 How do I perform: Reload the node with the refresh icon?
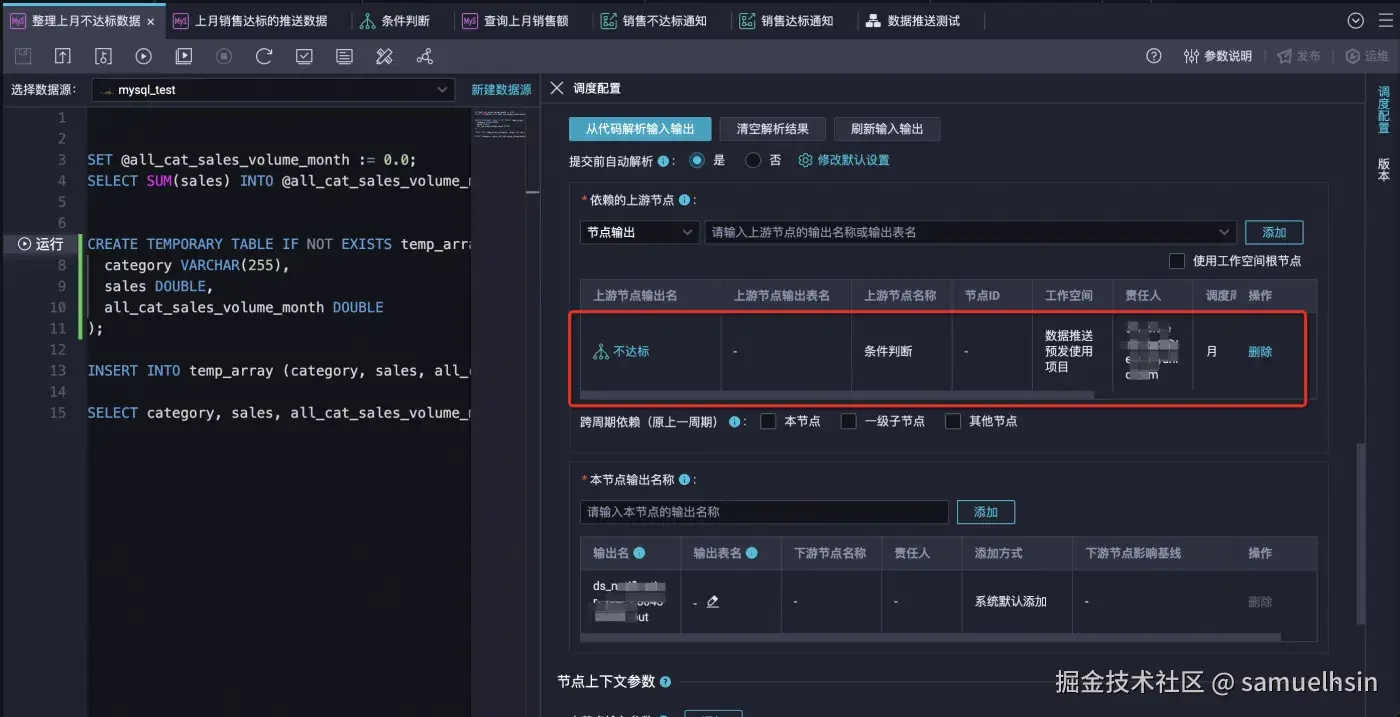coord(264,57)
